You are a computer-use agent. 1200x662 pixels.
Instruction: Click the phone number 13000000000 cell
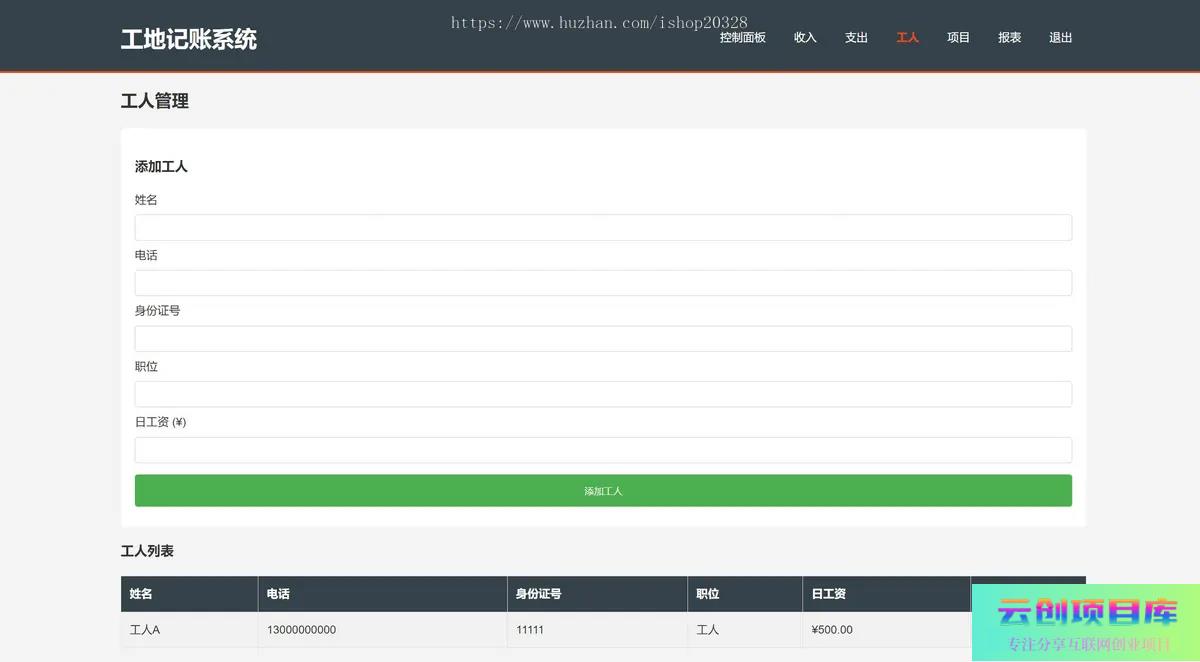pos(301,630)
